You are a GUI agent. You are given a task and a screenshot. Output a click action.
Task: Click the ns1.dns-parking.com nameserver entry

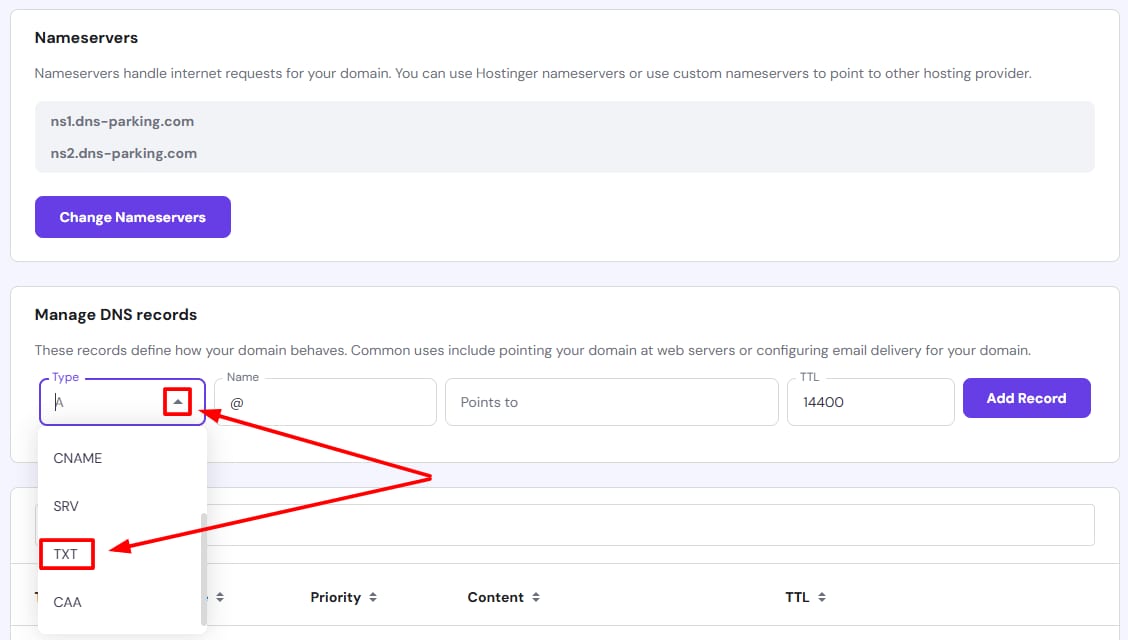[x=122, y=121]
